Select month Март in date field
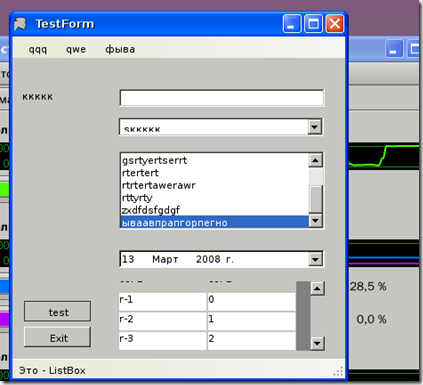 click(165, 259)
